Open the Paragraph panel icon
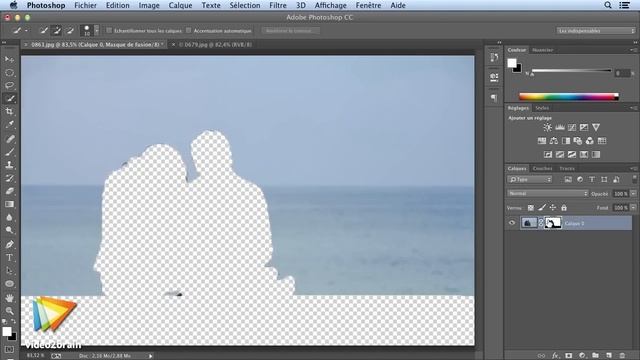640x360 pixels. [494, 98]
